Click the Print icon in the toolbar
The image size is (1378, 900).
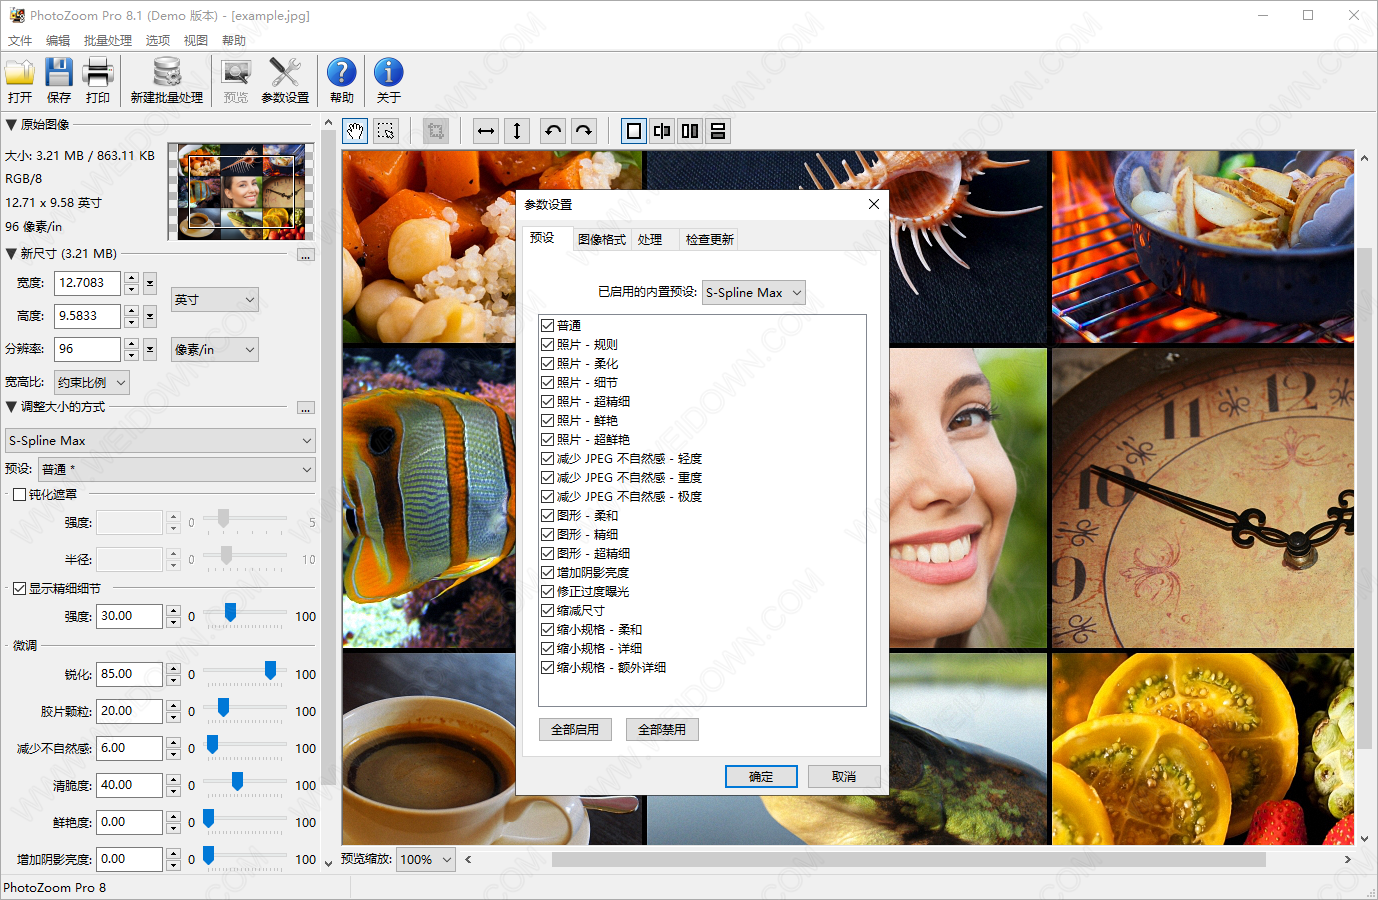click(x=98, y=74)
